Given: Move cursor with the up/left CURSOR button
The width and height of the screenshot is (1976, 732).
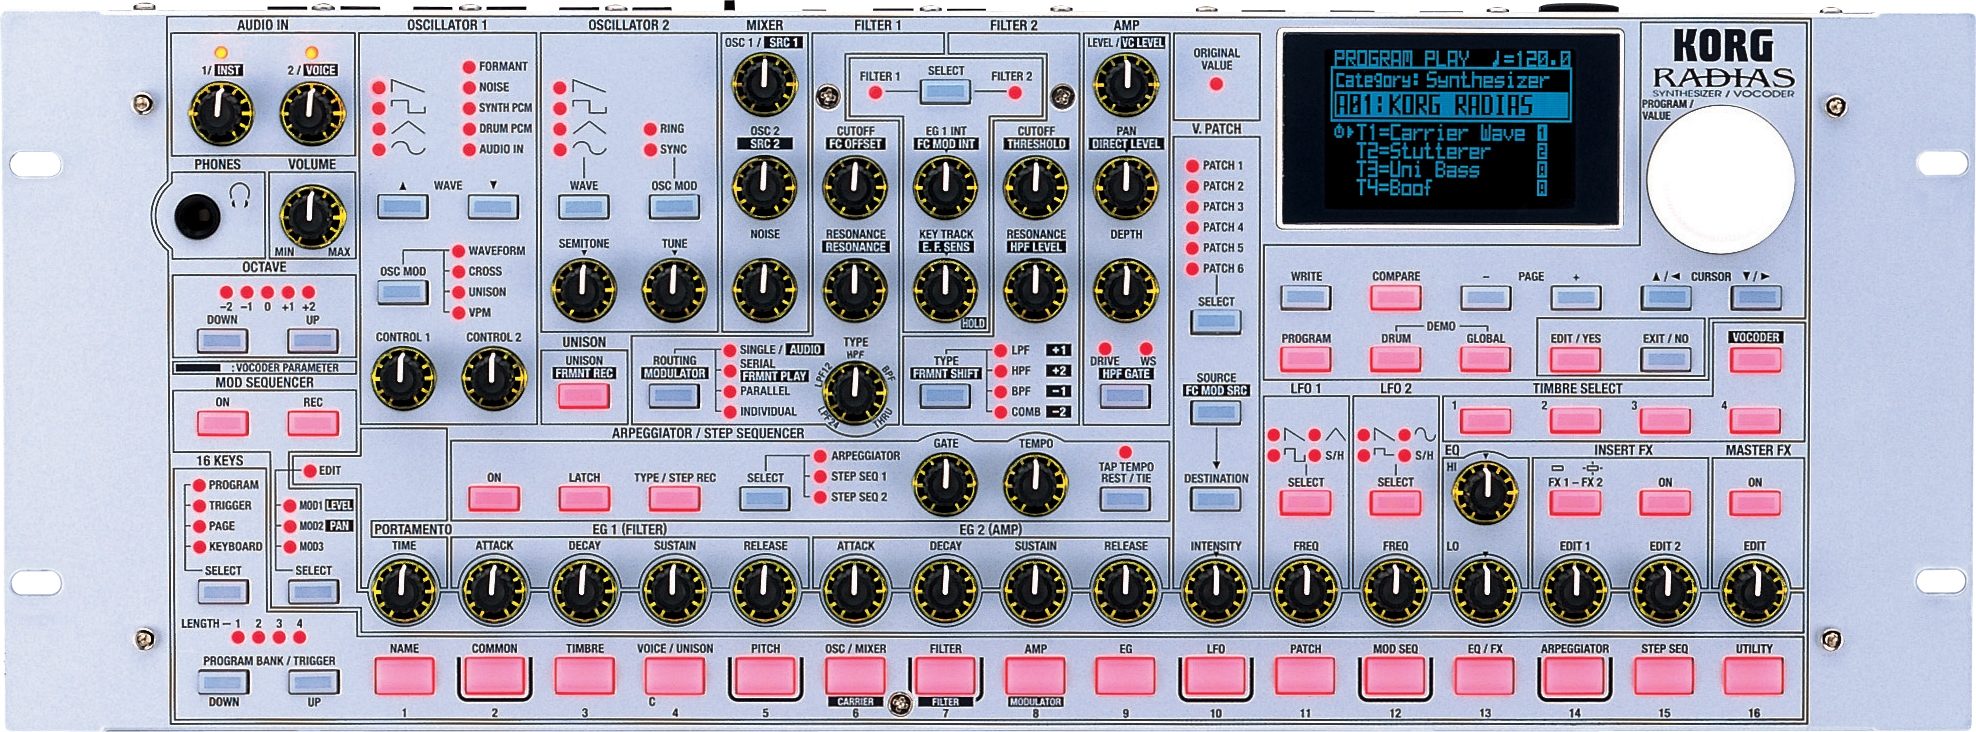Looking at the screenshot, I should (1666, 297).
